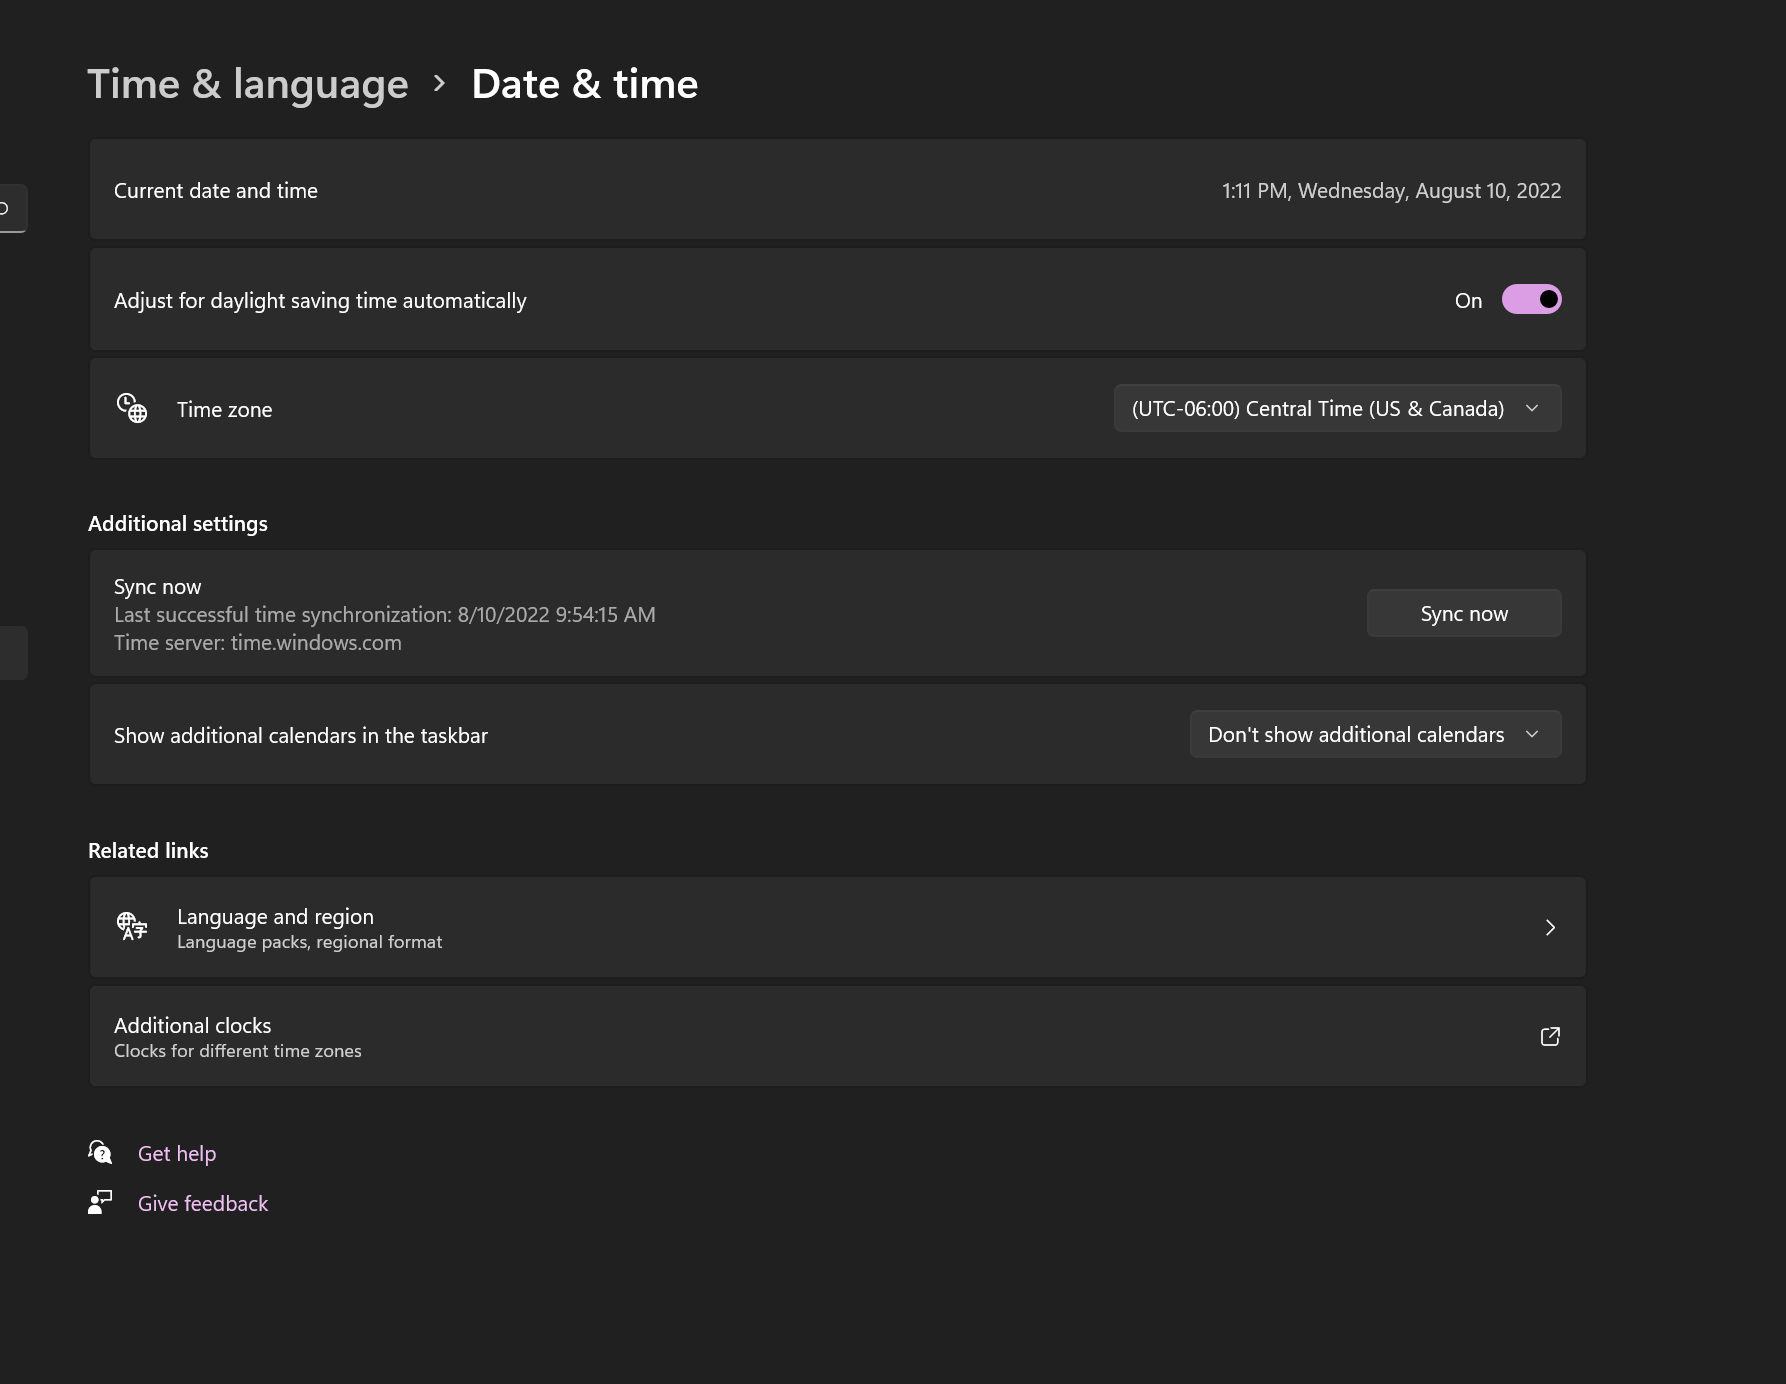
Task: Click the Time zone dropdown arrow
Action: pos(1532,408)
